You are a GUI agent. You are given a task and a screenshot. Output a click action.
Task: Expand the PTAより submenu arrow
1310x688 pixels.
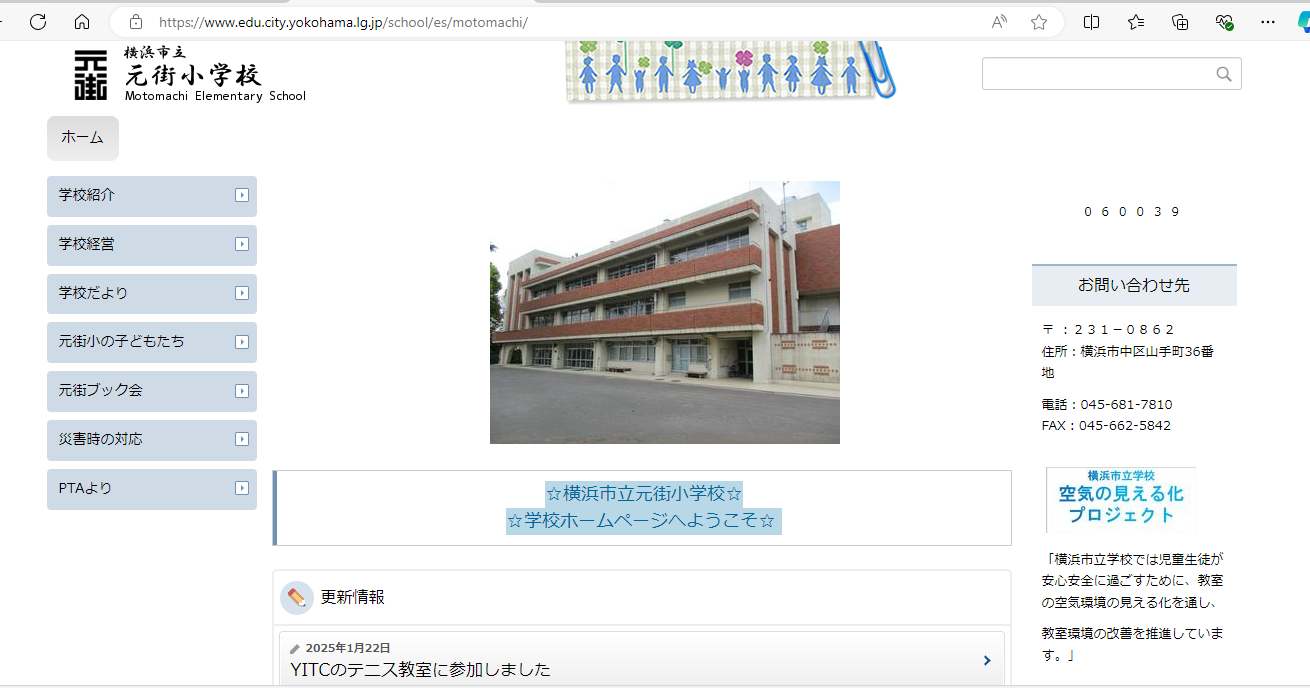point(241,488)
